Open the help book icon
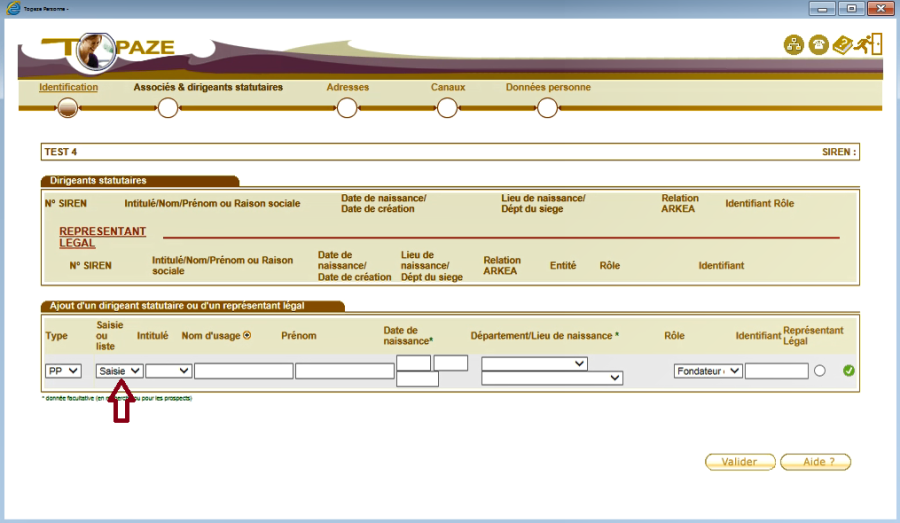Image resolution: width=900 pixels, height=523 pixels. (843, 45)
